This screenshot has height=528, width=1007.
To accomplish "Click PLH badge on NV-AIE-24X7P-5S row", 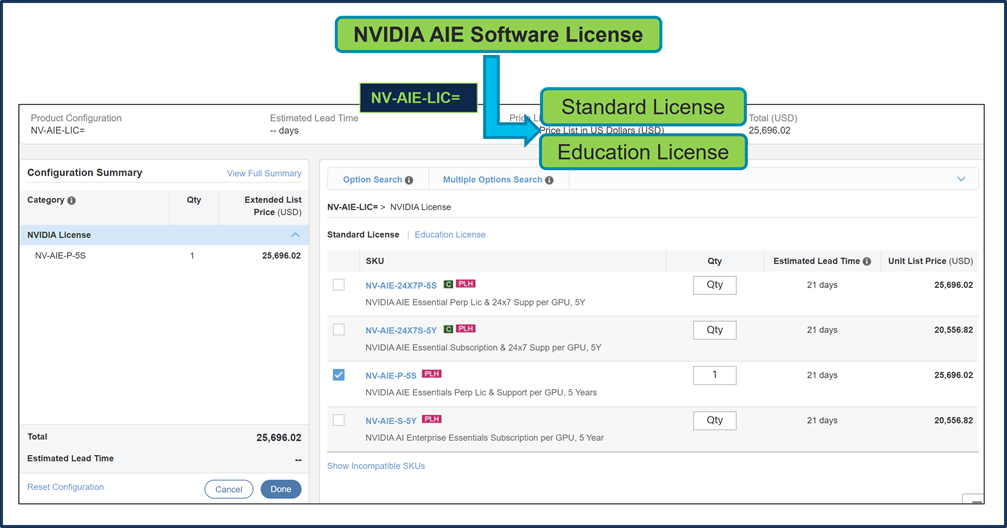I will click(466, 284).
